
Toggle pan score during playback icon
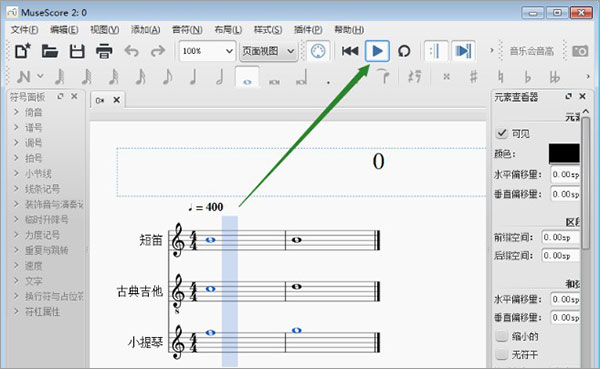point(463,51)
